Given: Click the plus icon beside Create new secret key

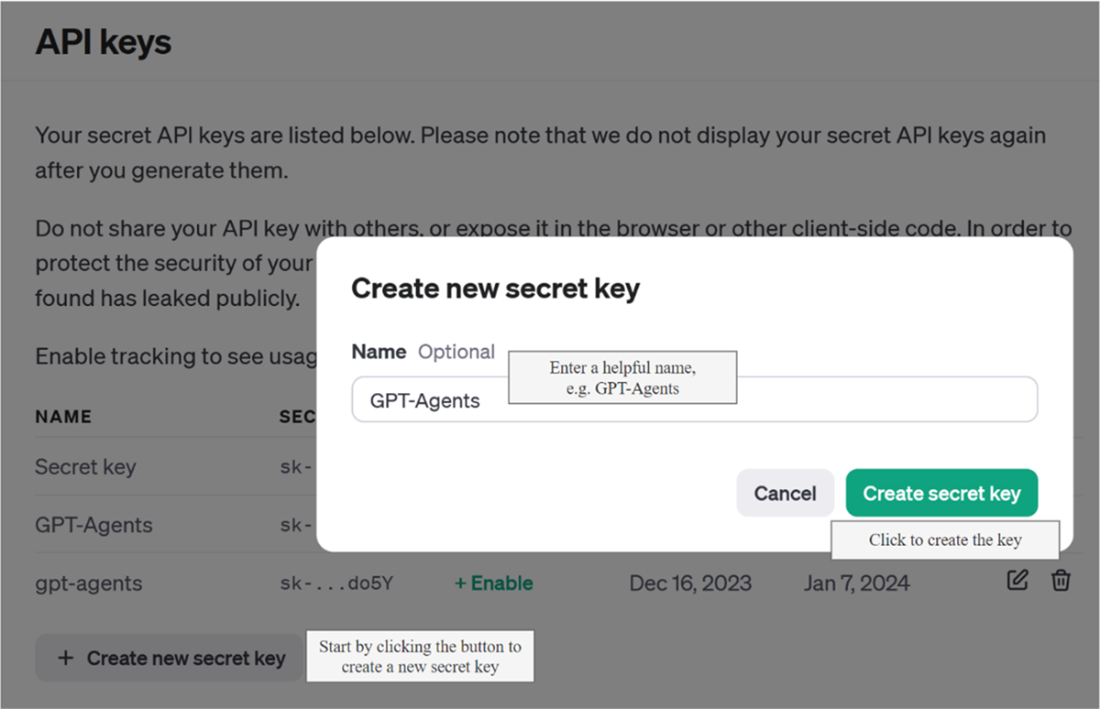Looking at the screenshot, I should [x=65, y=658].
